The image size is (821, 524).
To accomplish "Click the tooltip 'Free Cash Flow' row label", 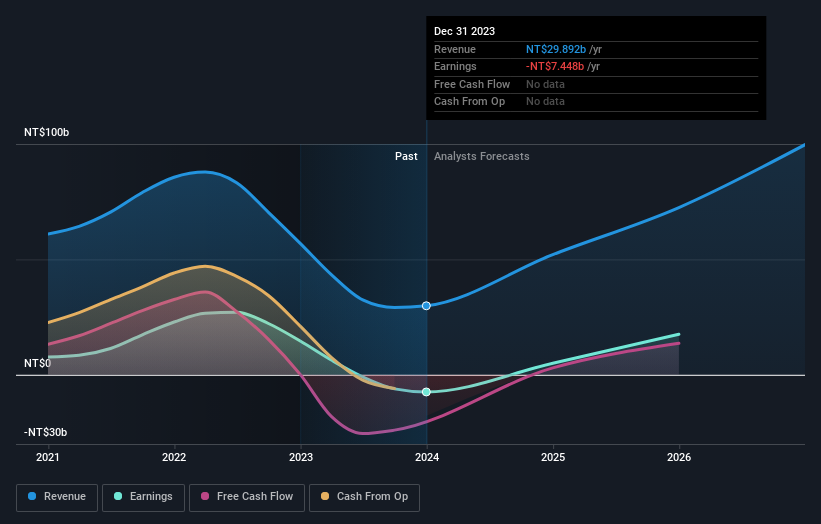I will [472, 84].
